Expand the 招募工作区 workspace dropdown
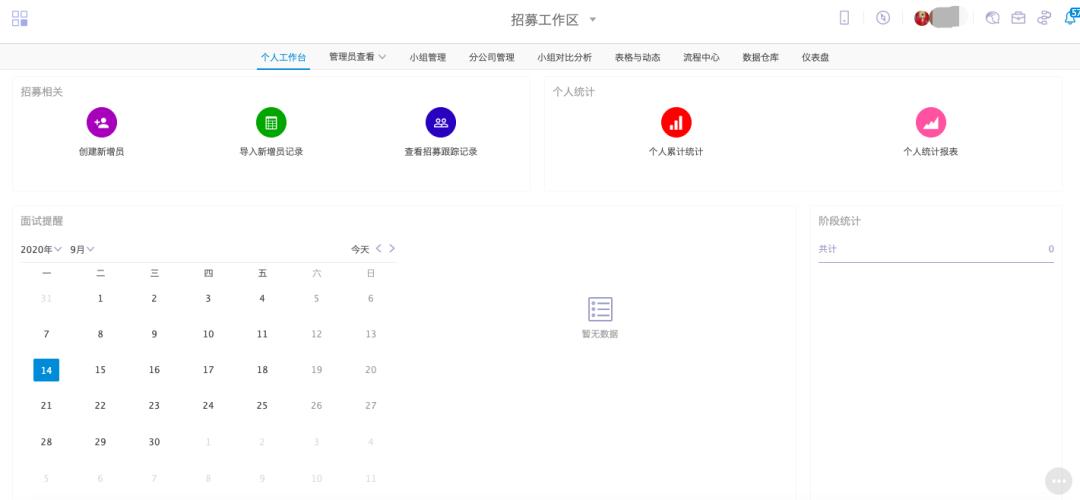Screen dimensions: 1080x500 coord(592,19)
